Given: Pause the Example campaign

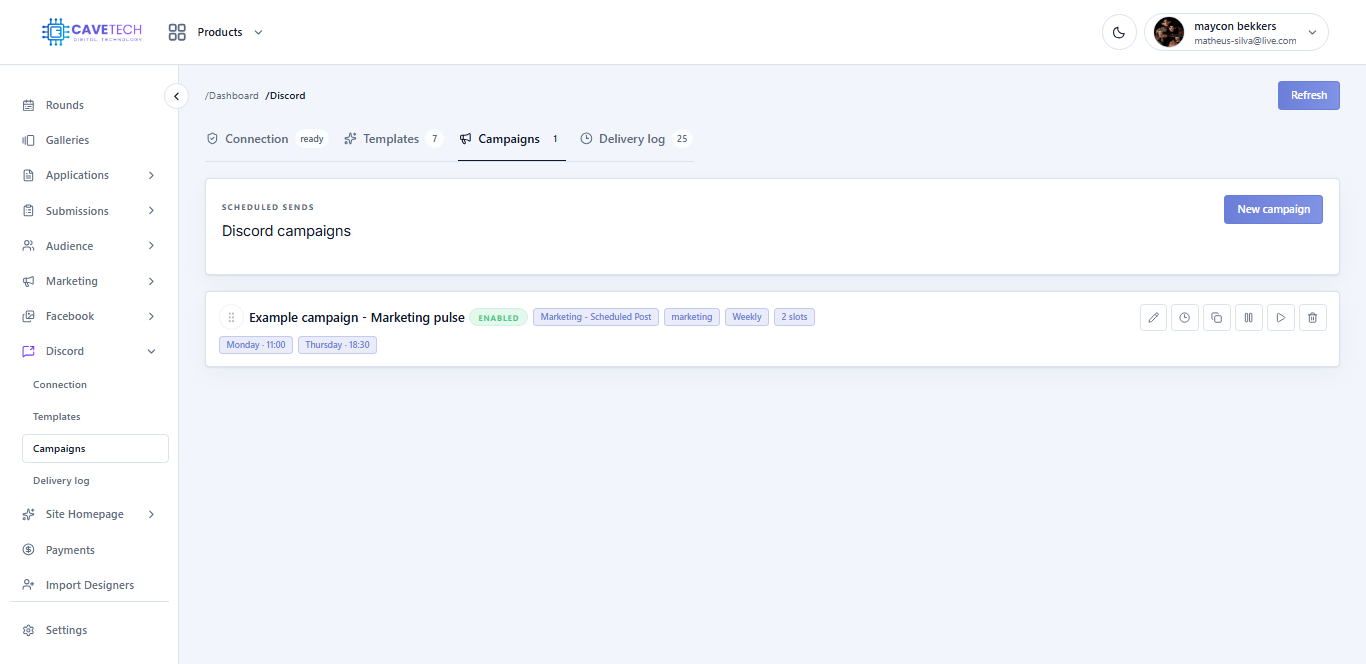Looking at the screenshot, I should (x=1249, y=318).
